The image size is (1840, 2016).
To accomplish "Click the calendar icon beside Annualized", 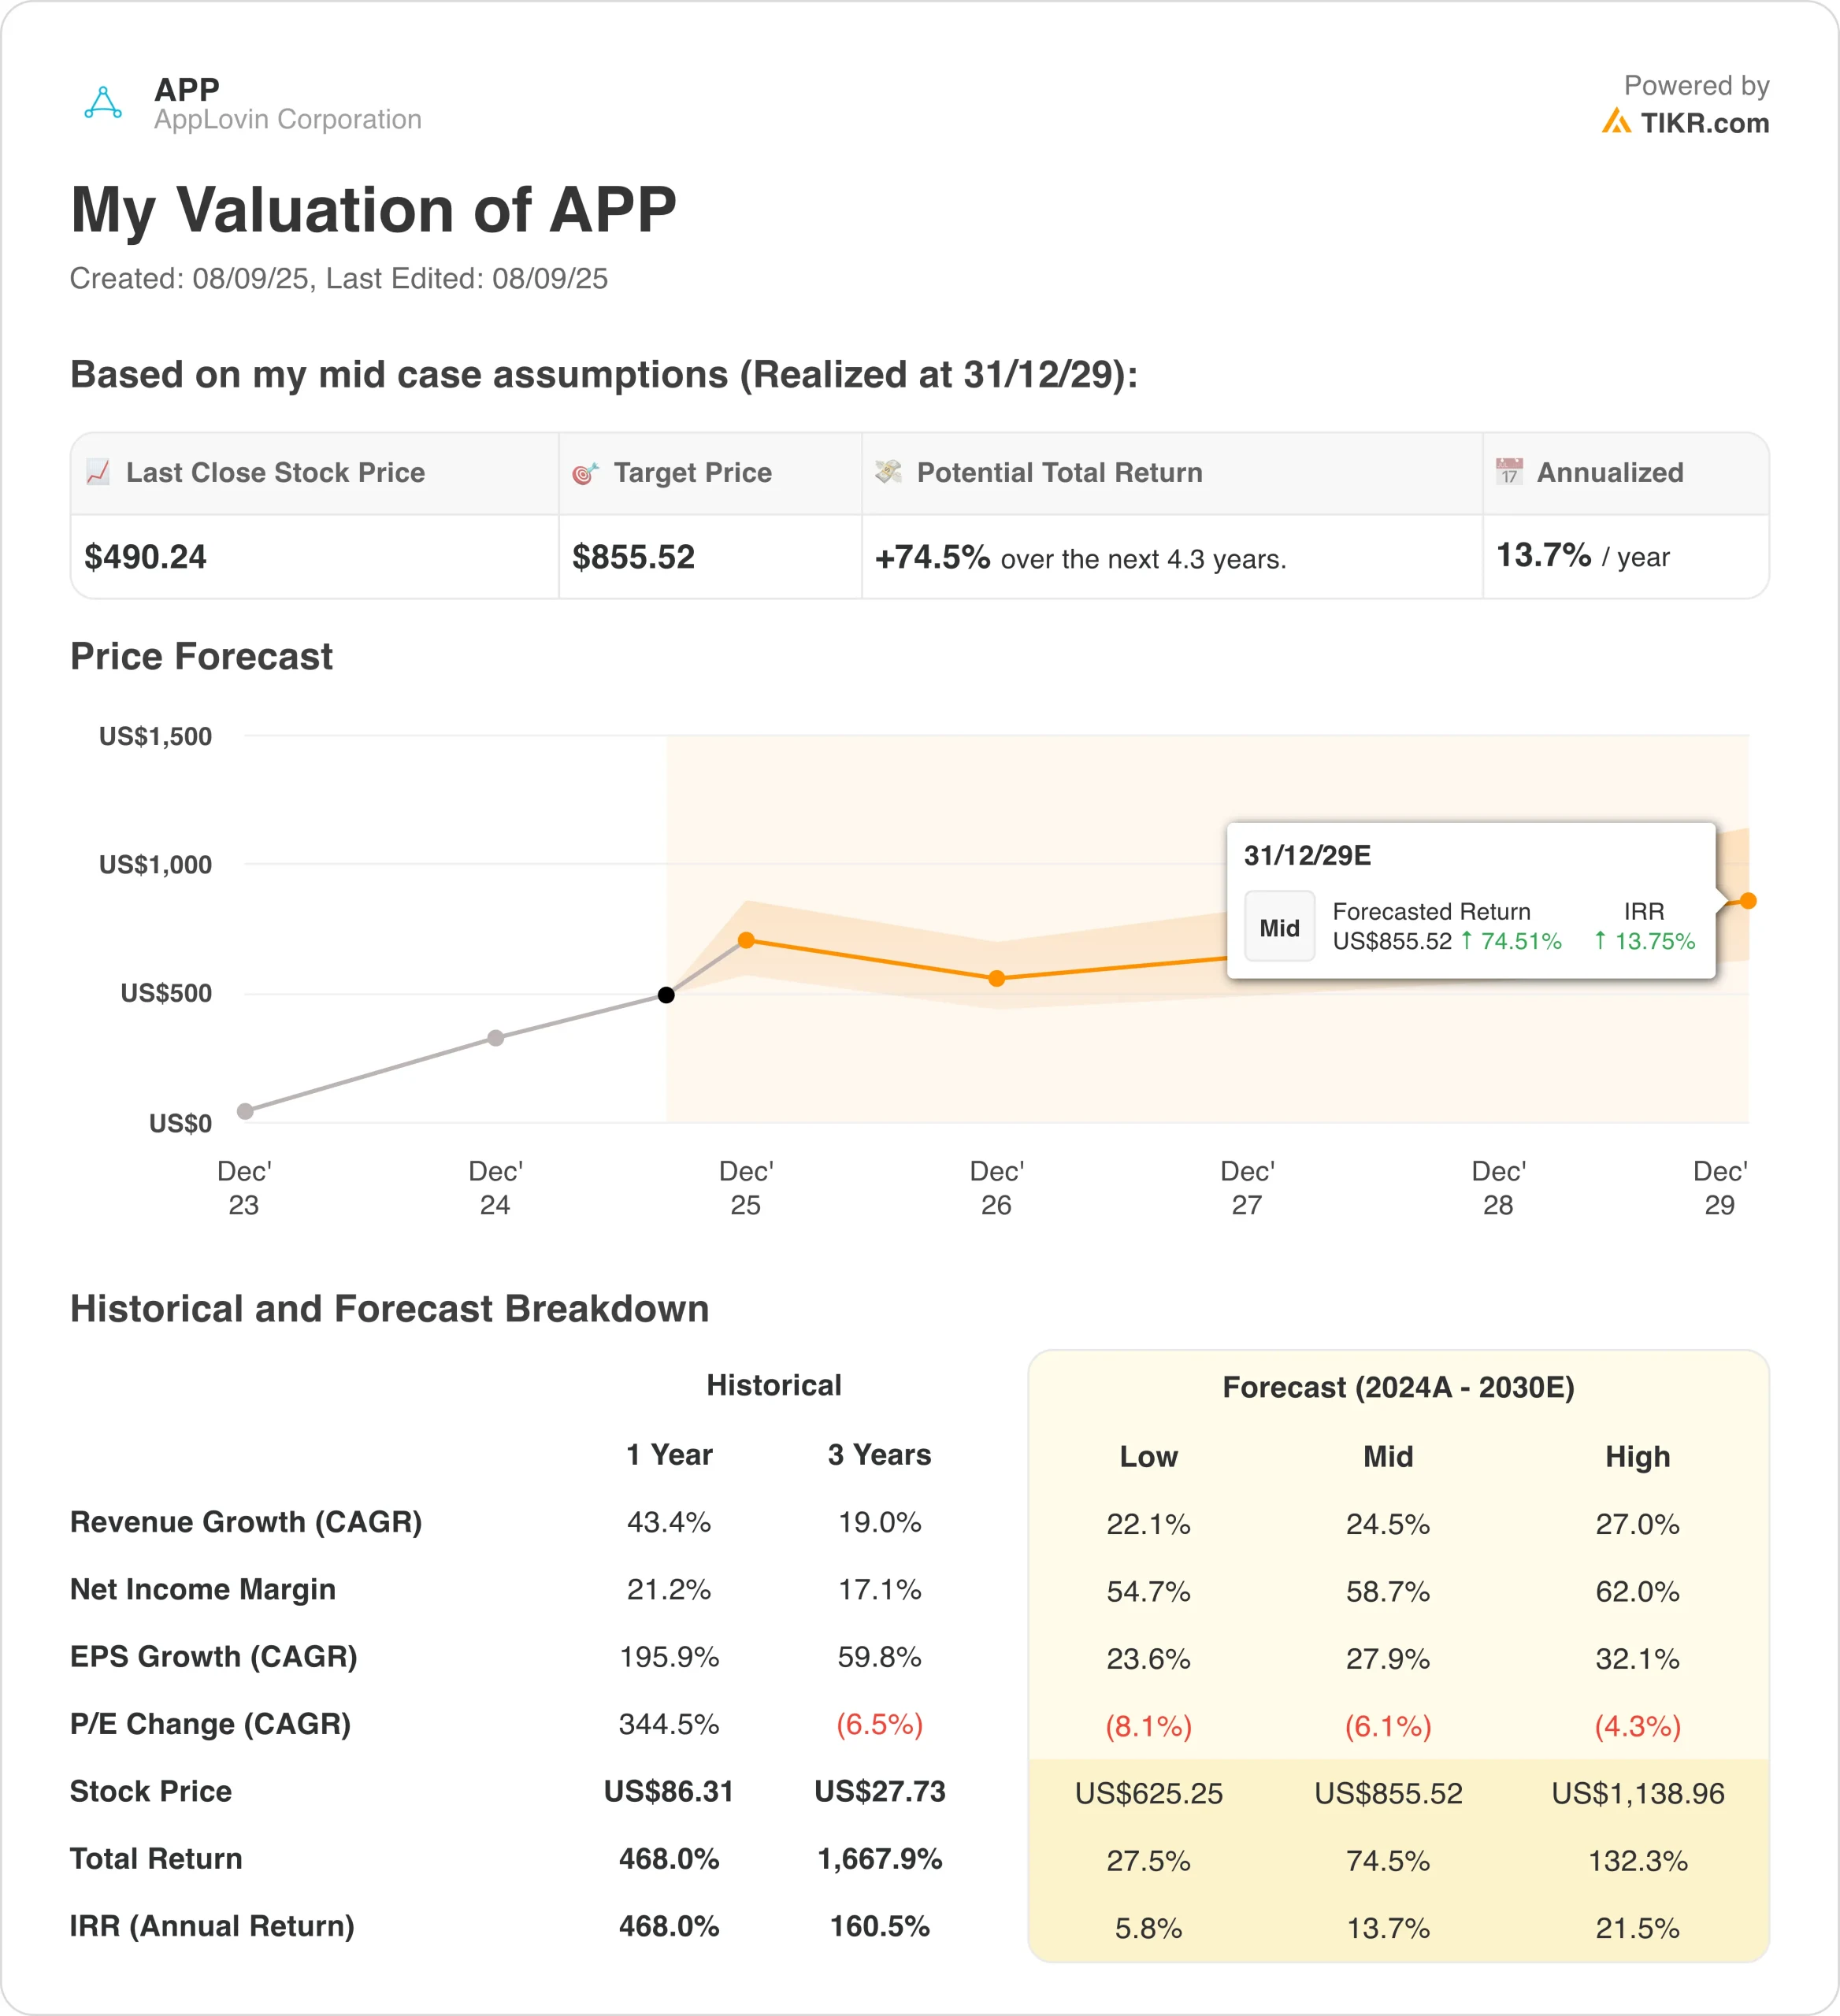I will (x=1509, y=471).
